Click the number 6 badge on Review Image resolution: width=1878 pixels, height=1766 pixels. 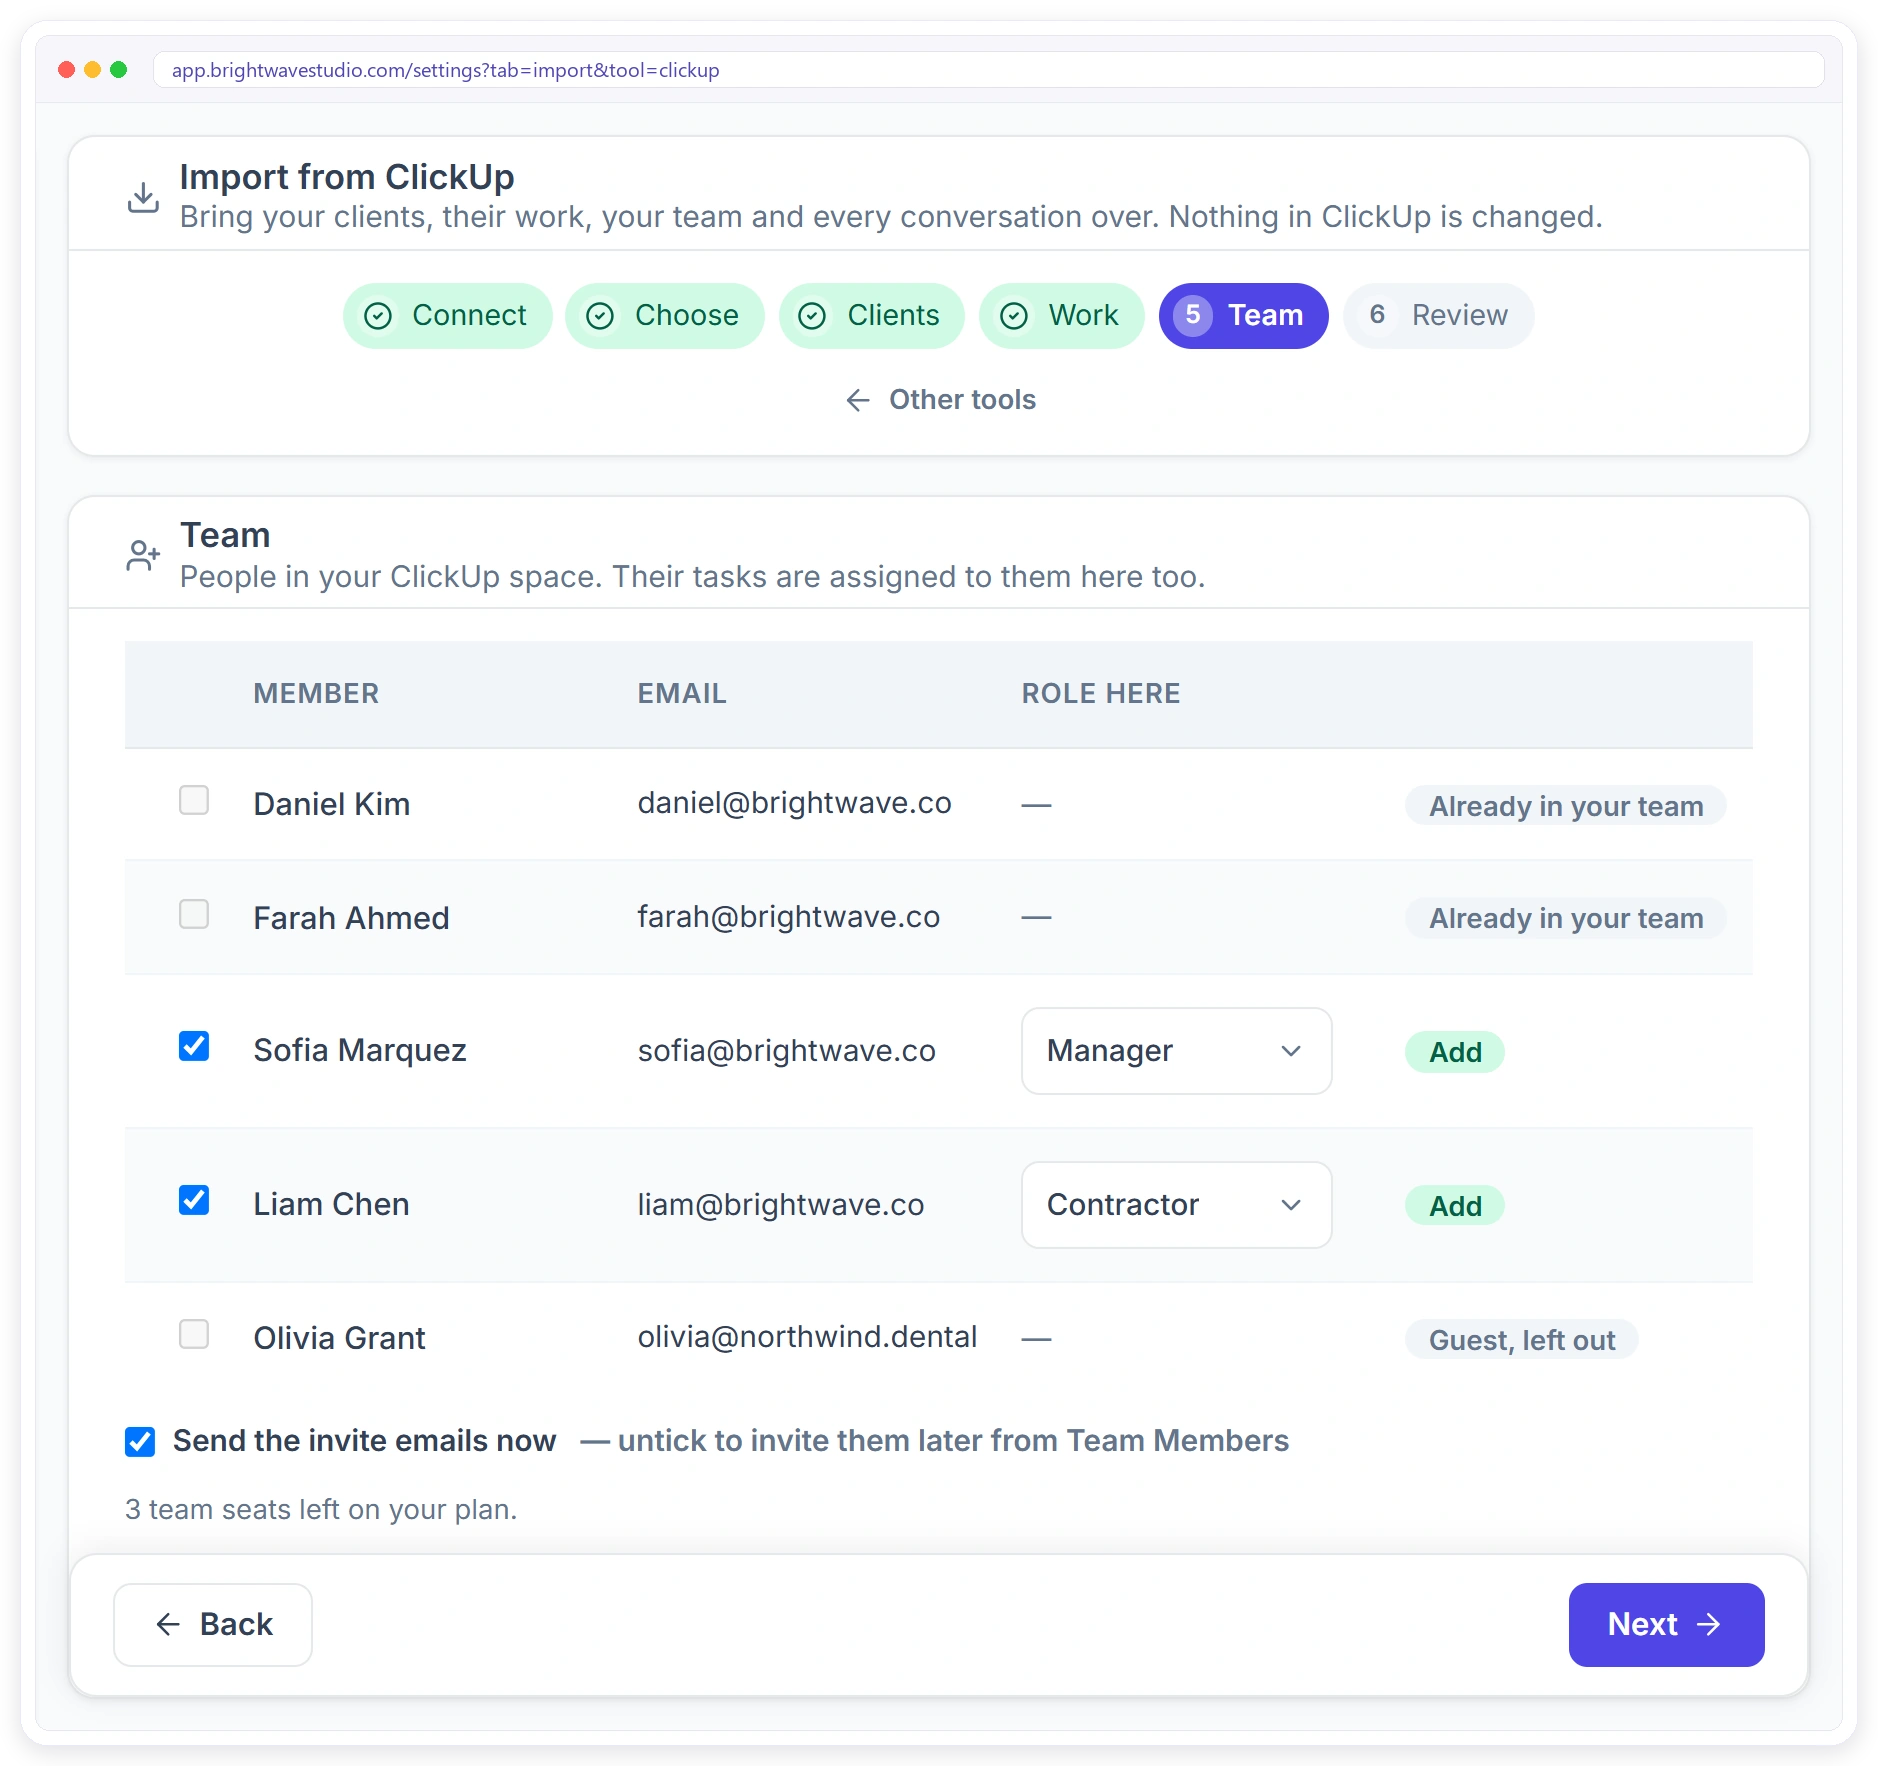(1377, 315)
